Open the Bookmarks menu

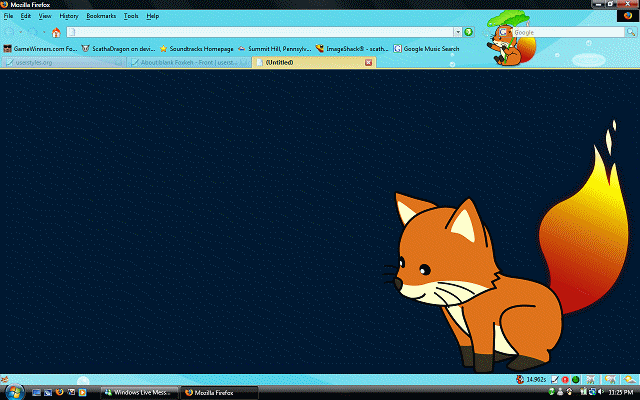101,16
